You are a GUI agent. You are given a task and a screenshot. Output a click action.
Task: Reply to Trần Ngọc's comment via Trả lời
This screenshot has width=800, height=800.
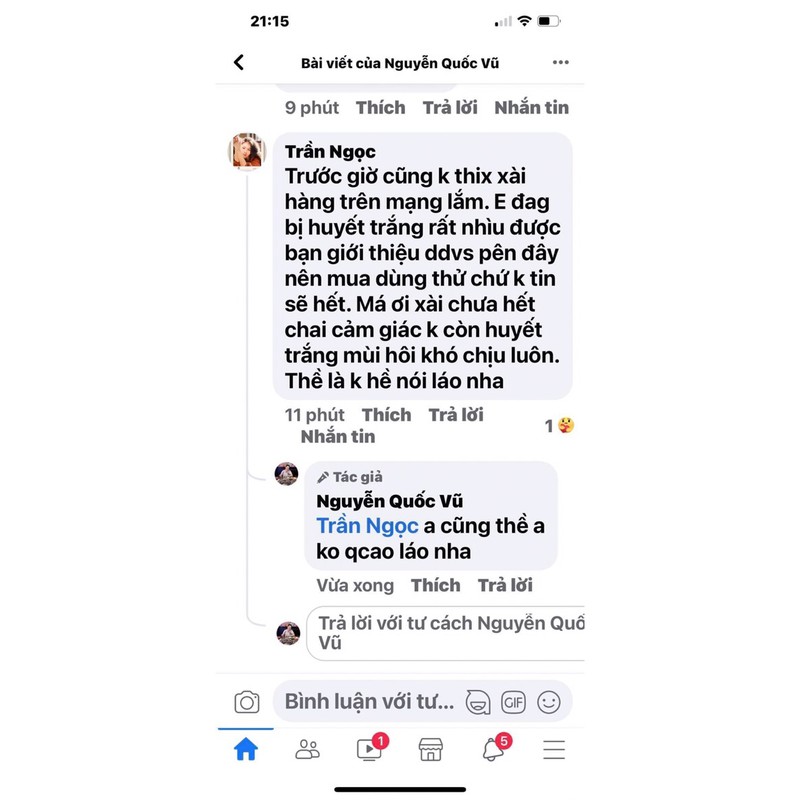pos(456,415)
